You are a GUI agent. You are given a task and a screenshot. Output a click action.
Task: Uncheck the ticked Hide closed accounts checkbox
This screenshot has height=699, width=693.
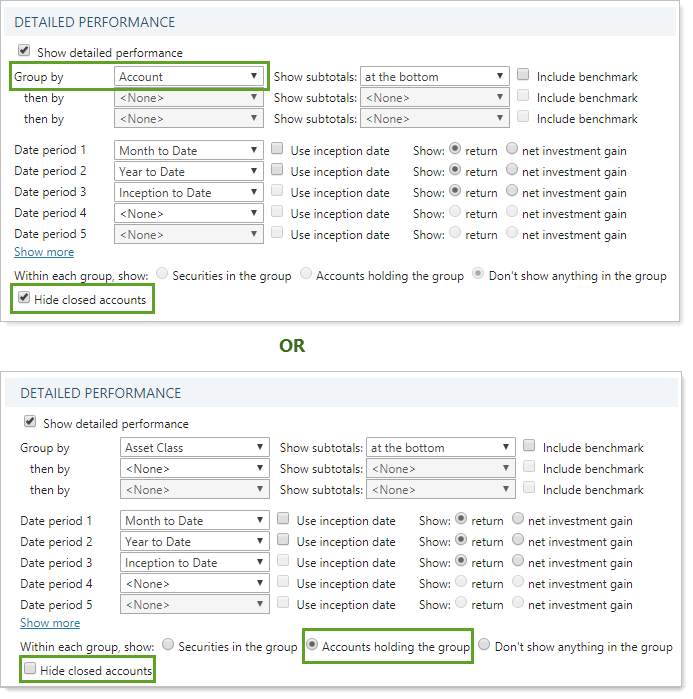coord(23,299)
